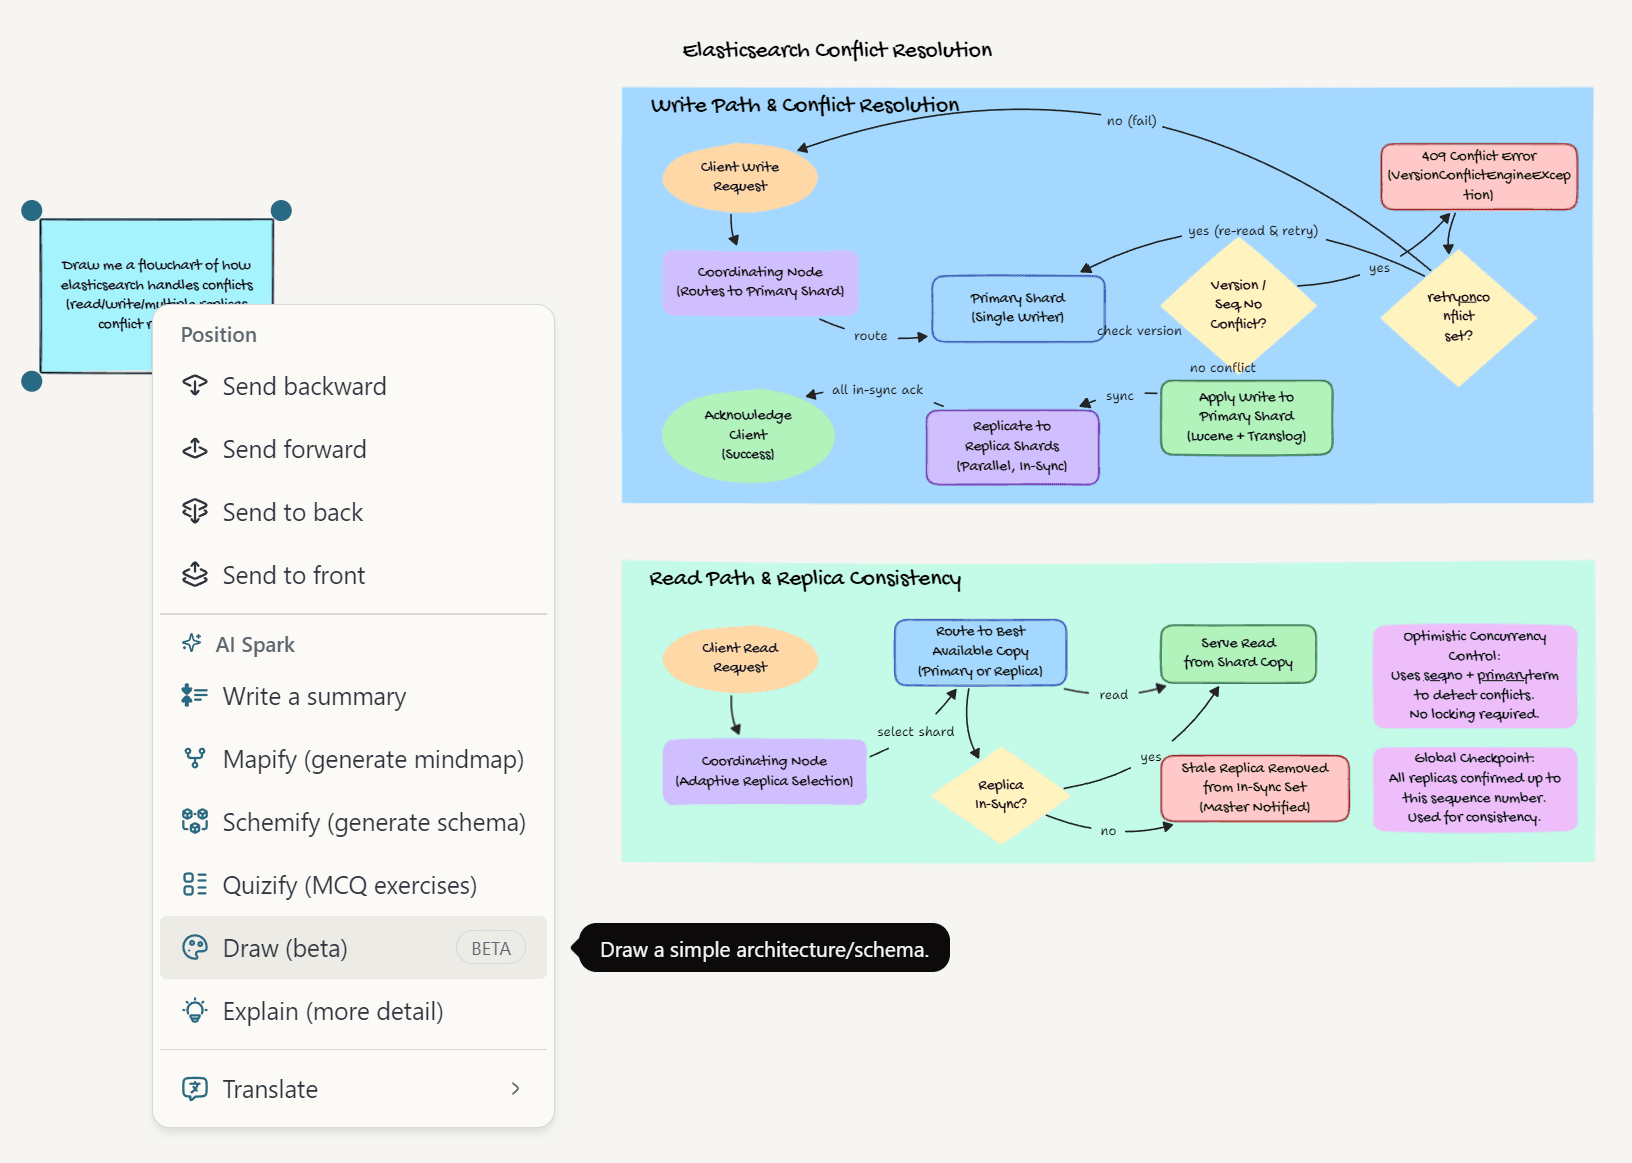1632x1163 pixels.
Task: Select Explain (more detail) option
Action: point(332,1012)
